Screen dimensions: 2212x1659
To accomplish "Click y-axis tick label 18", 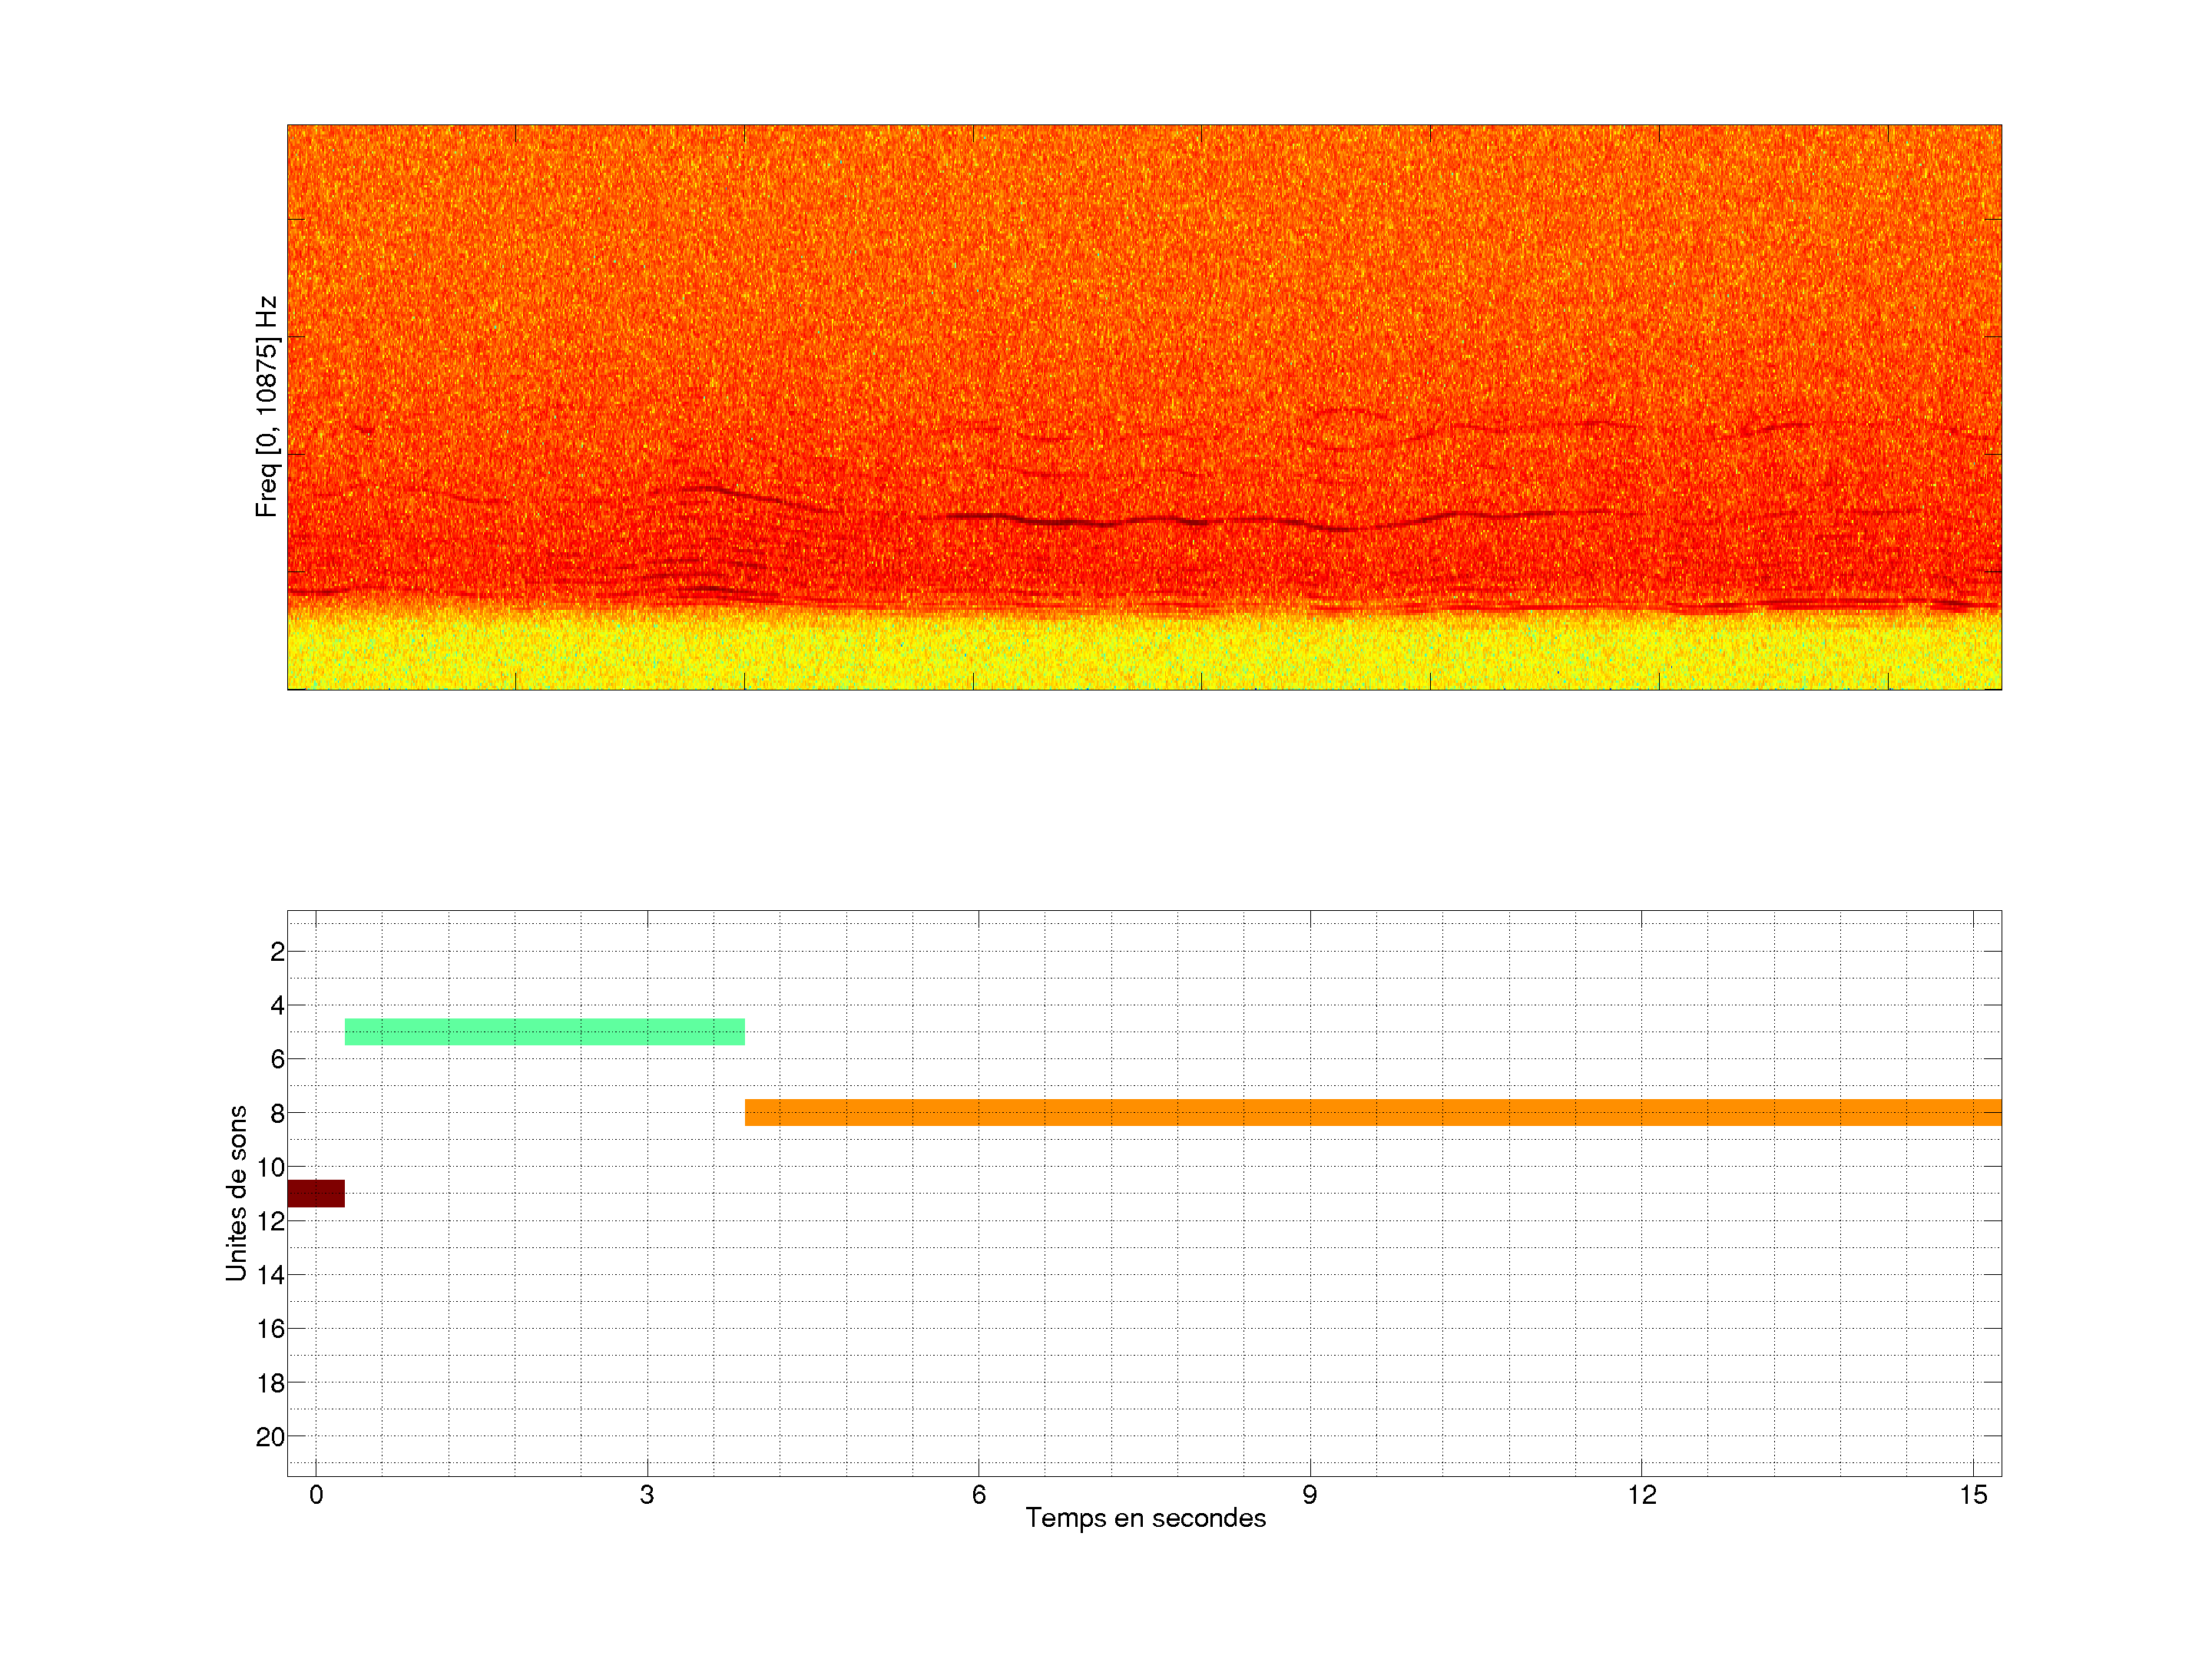I will [270, 1383].
